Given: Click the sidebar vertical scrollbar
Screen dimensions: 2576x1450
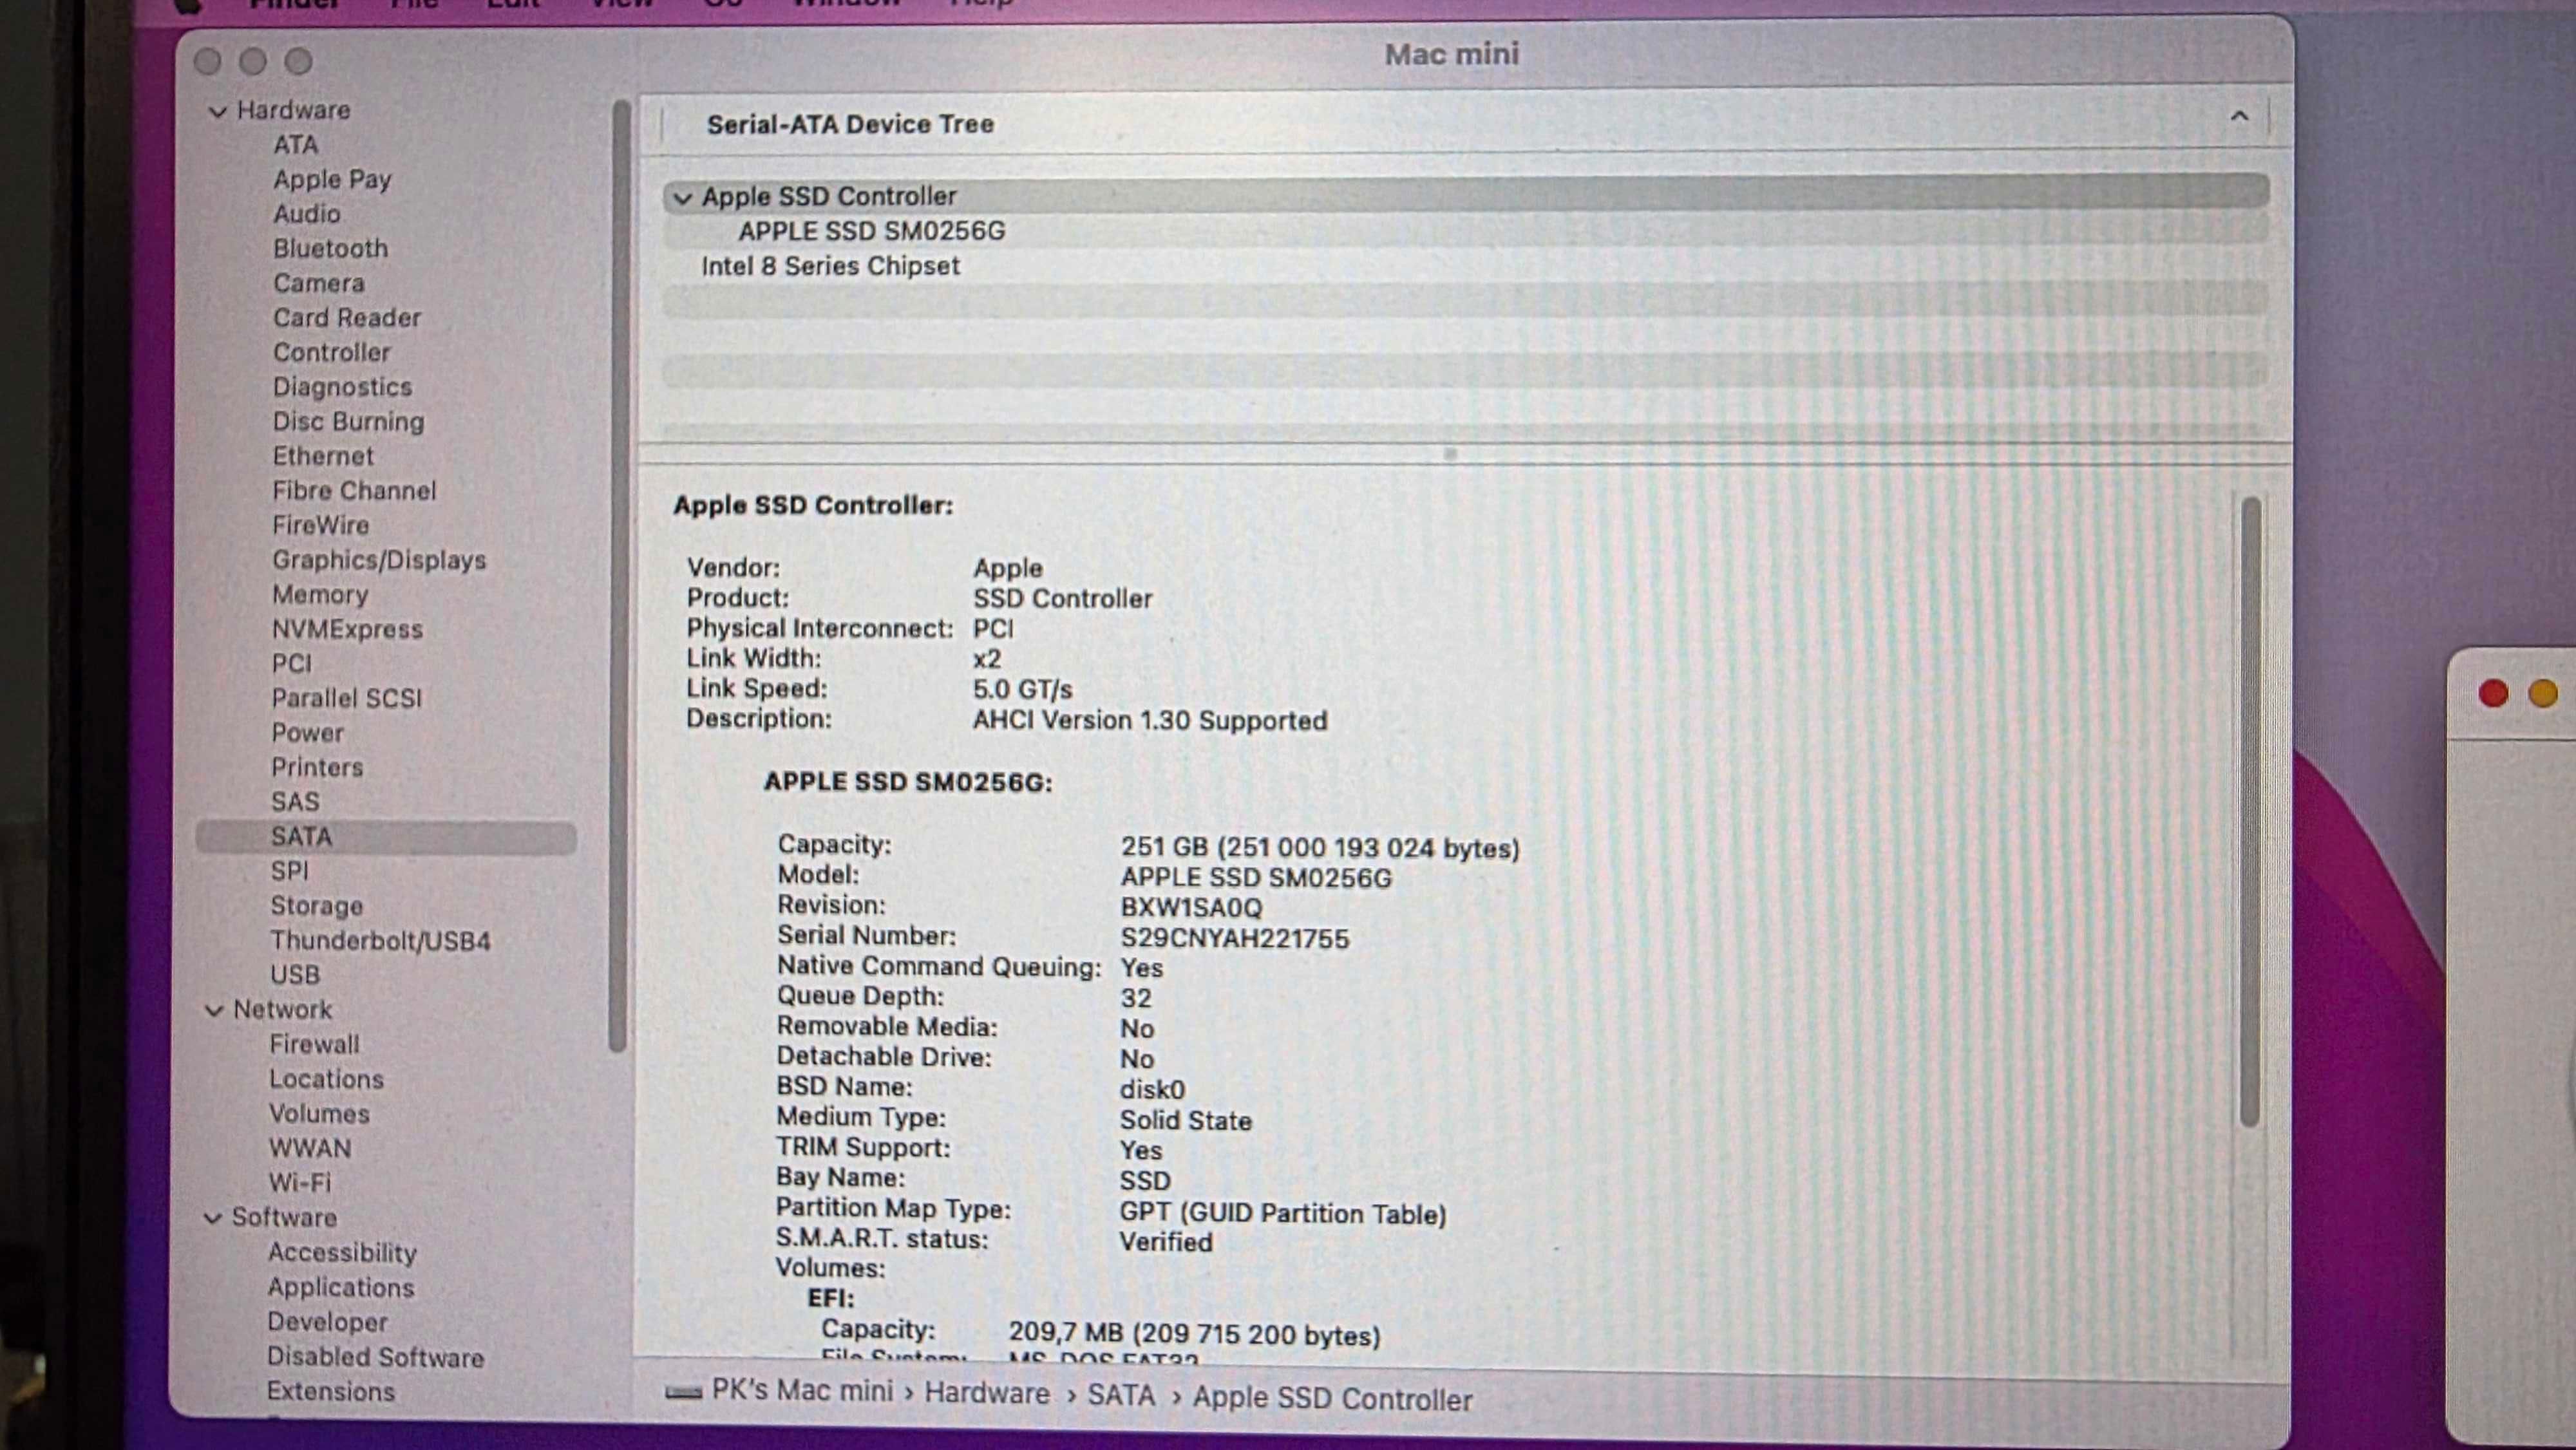Looking at the screenshot, I should point(620,575).
